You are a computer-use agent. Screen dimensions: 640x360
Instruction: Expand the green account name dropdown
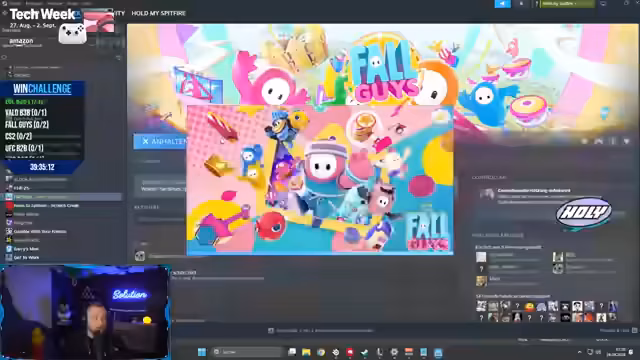click(567, 4)
